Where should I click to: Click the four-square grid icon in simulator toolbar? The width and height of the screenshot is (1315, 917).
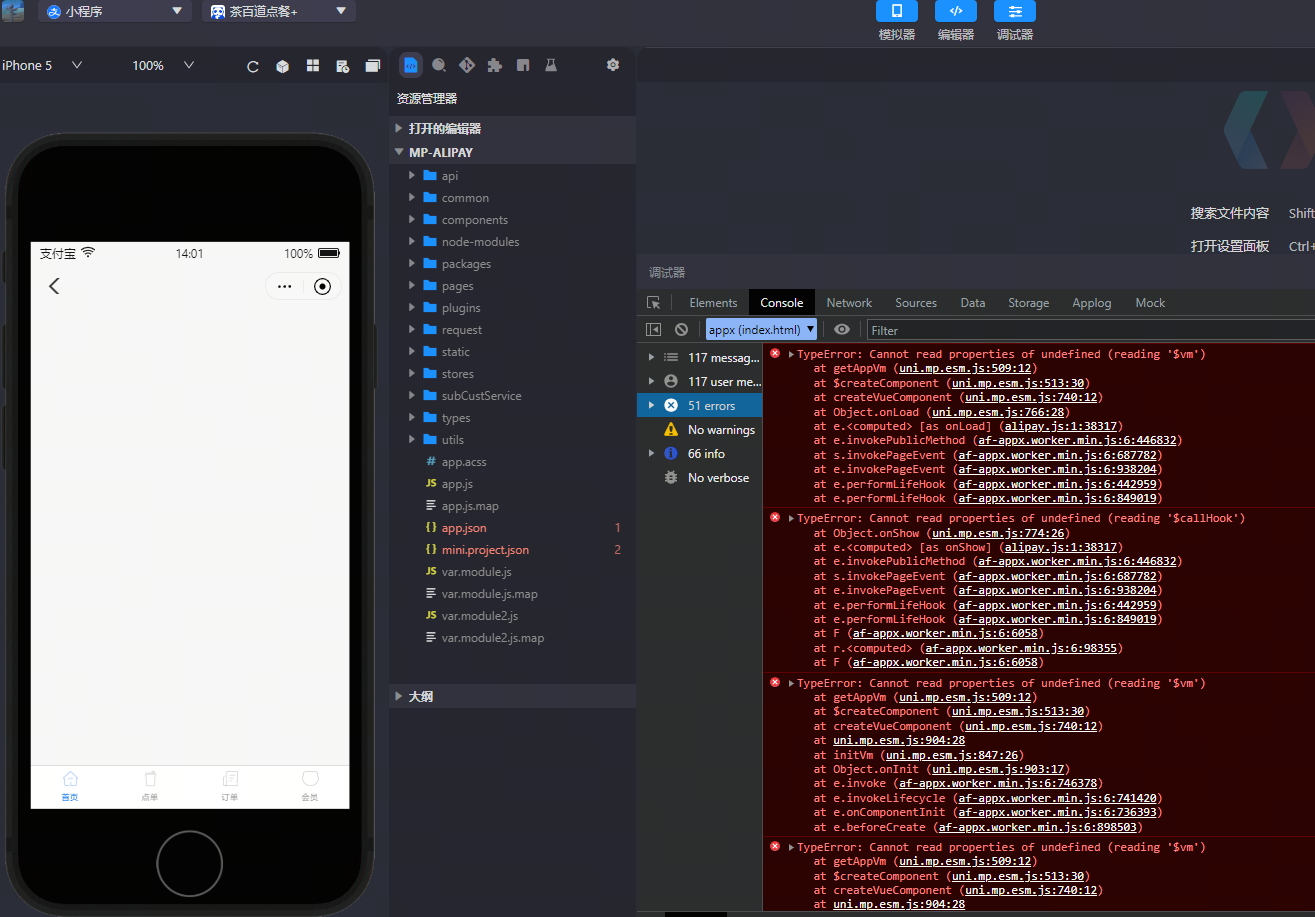(x=313, y=66)
